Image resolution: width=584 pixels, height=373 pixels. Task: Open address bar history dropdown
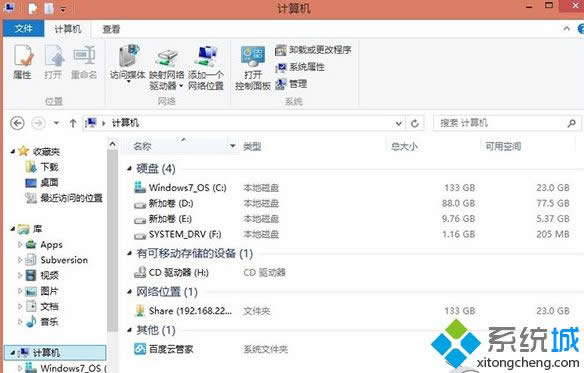pyautogui.click(x=399, y=123)
